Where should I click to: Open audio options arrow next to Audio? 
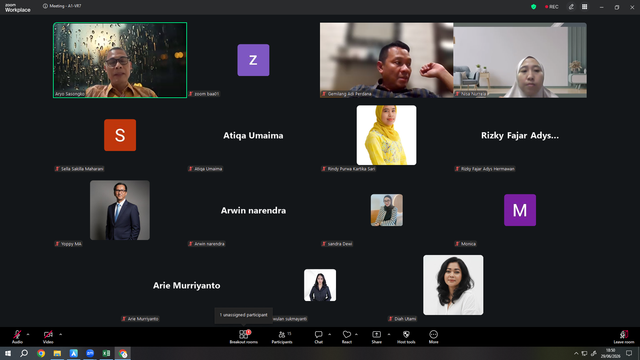click(x=28, y=334)
